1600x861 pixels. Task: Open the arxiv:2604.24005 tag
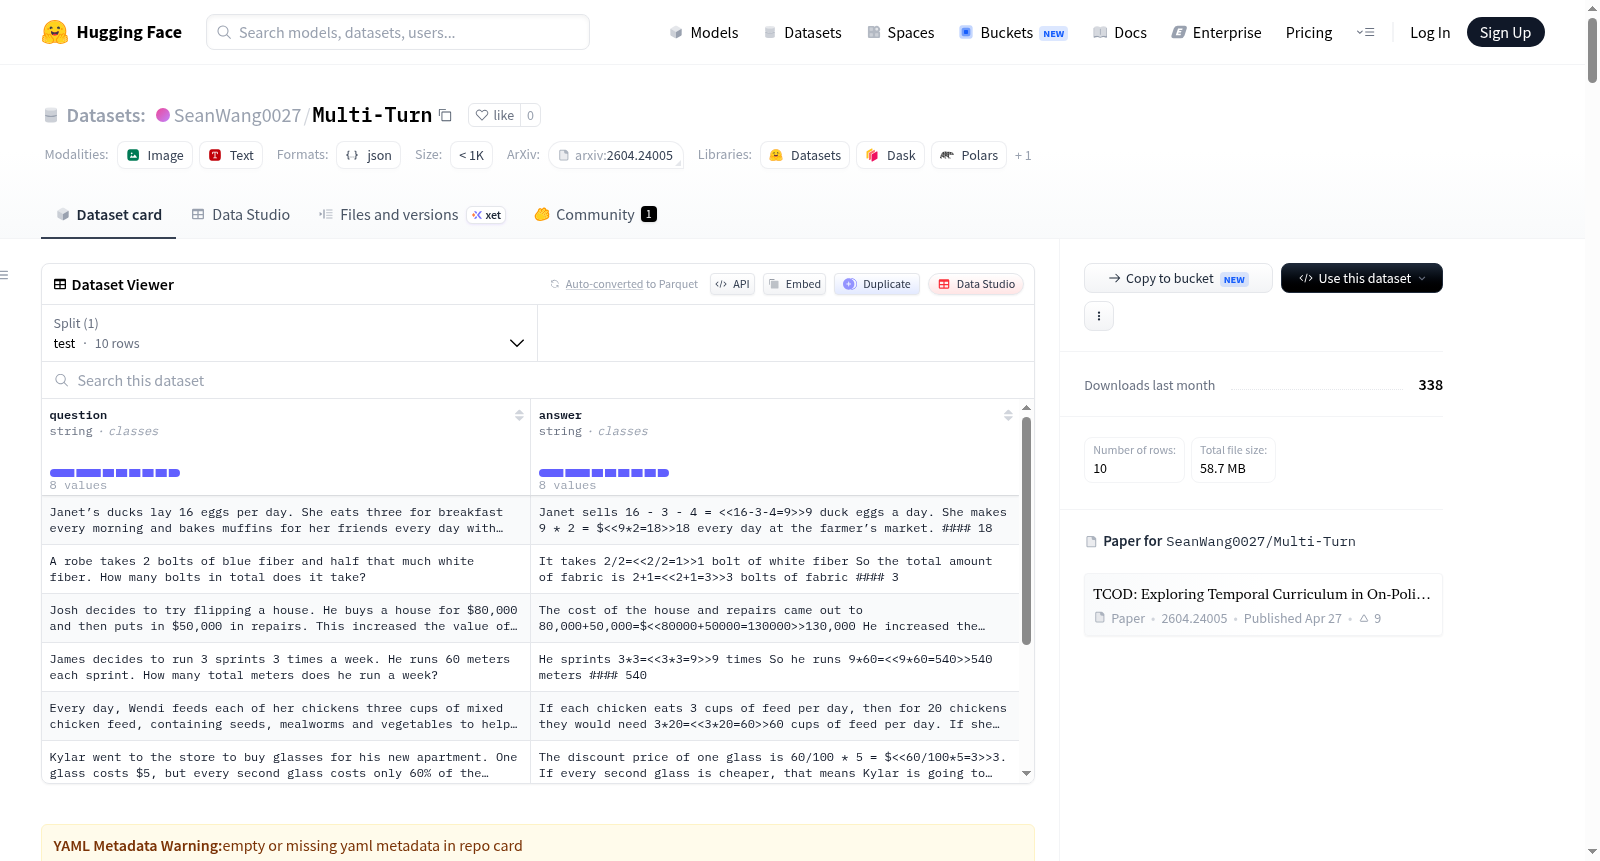coord(616,155)
